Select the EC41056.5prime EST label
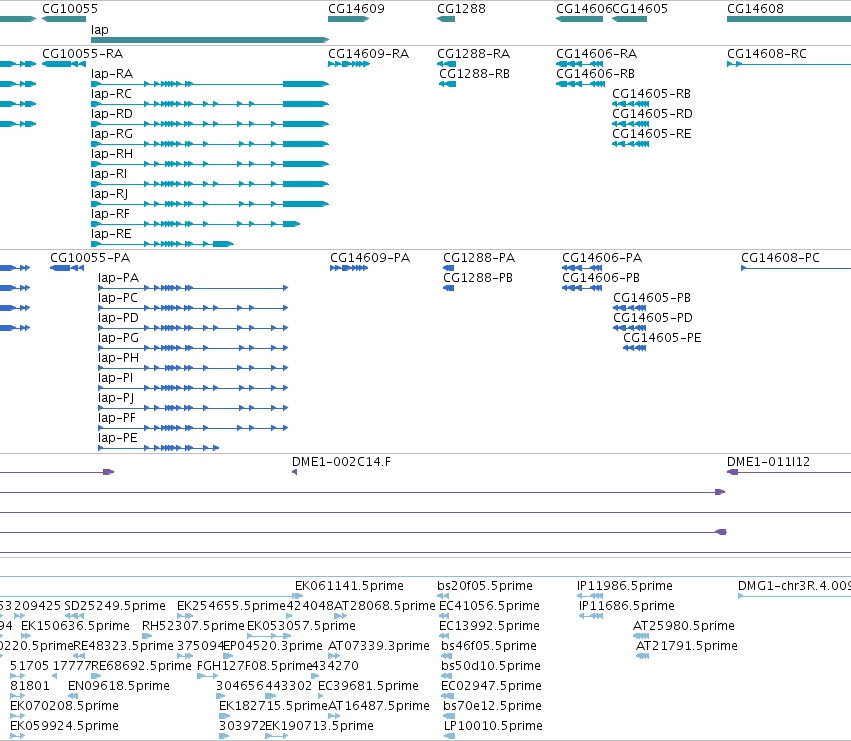The height and width of the screenshot is (741, 851). pyautogui.click(x=490, y=606)
